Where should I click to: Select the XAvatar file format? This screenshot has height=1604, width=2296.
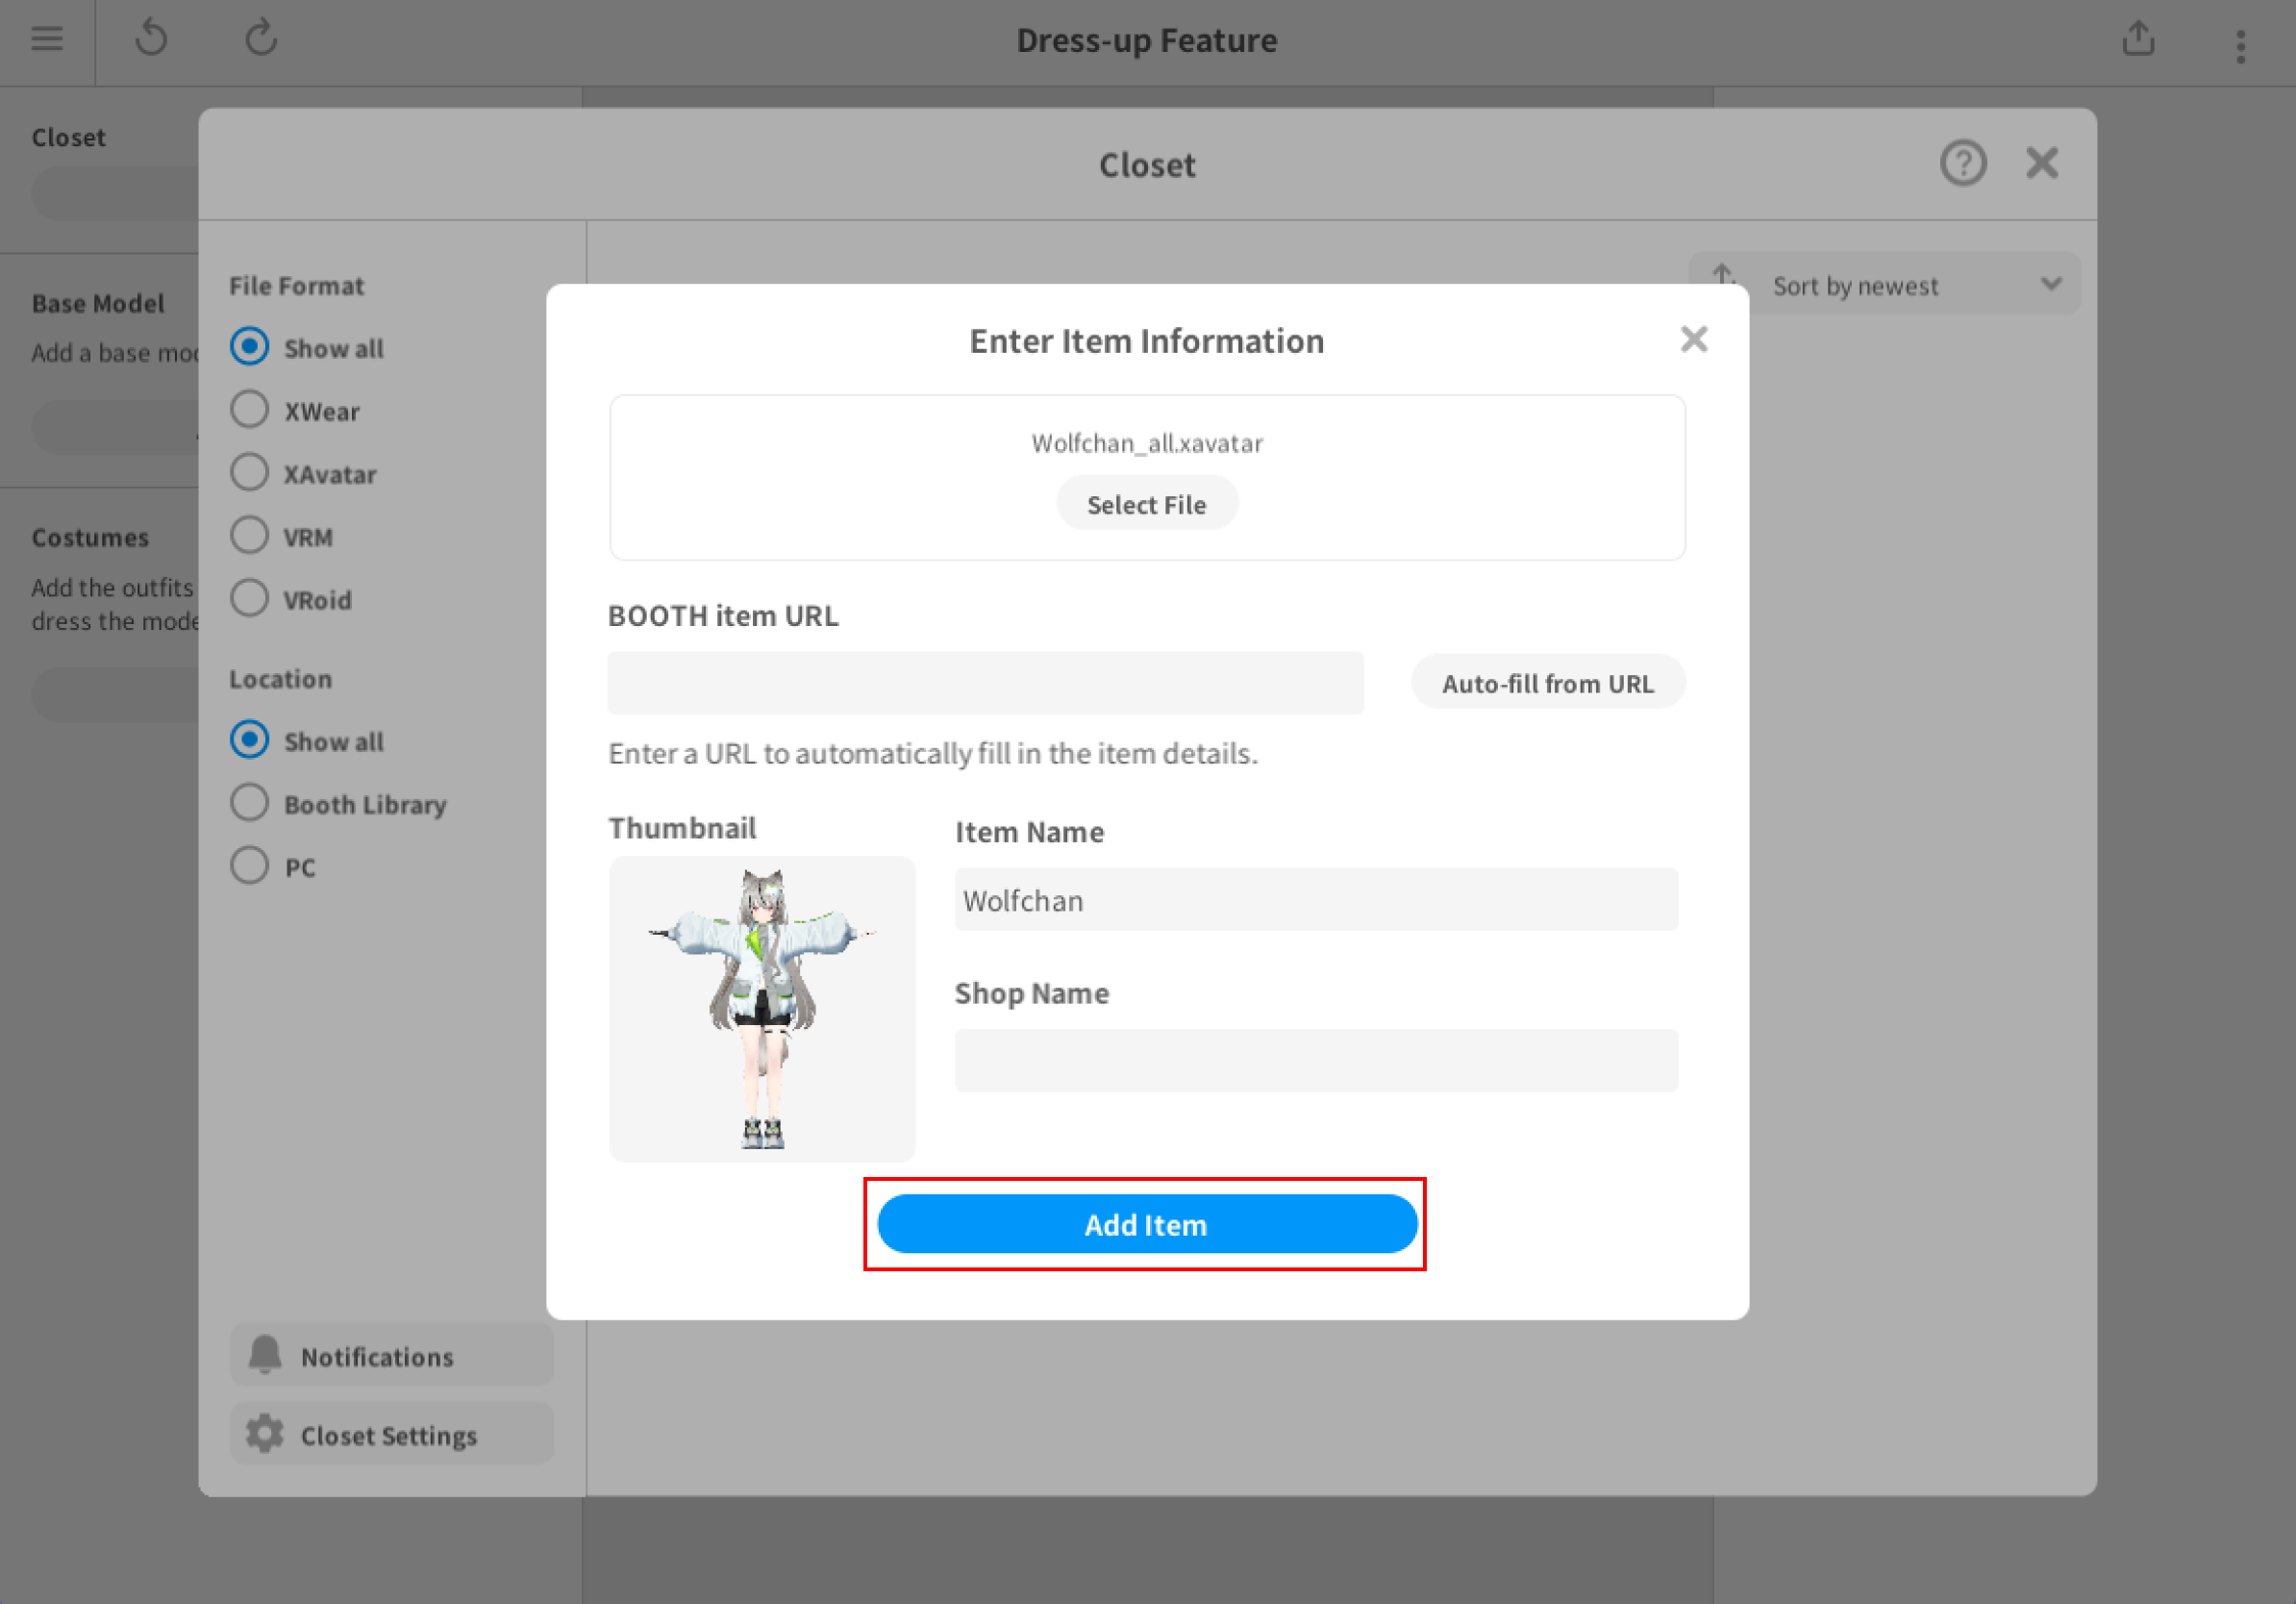click(x=249, y=473)
